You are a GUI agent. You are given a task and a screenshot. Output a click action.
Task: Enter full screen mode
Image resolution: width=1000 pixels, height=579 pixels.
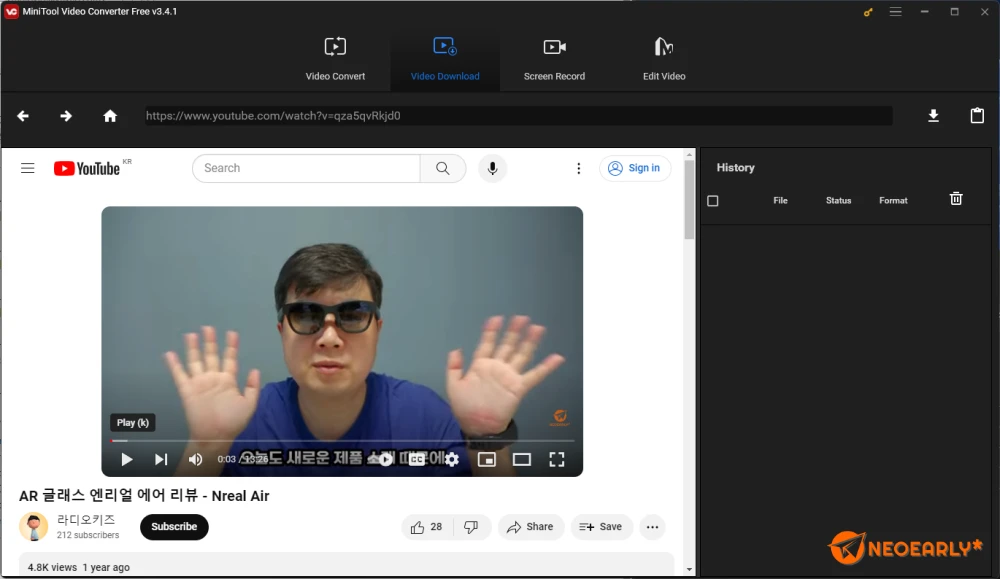557,459
